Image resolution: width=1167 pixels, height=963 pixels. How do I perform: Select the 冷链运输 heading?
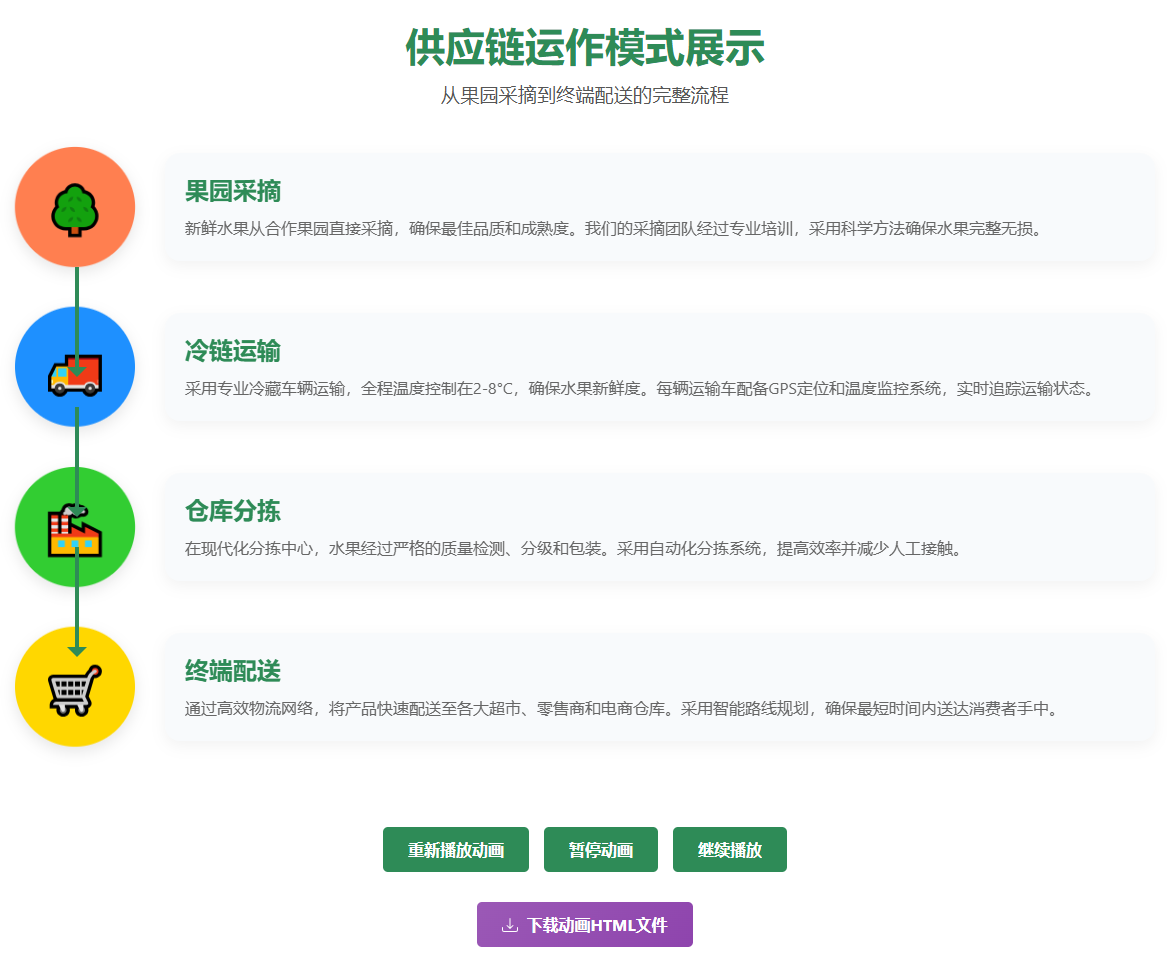click(232, 351)
